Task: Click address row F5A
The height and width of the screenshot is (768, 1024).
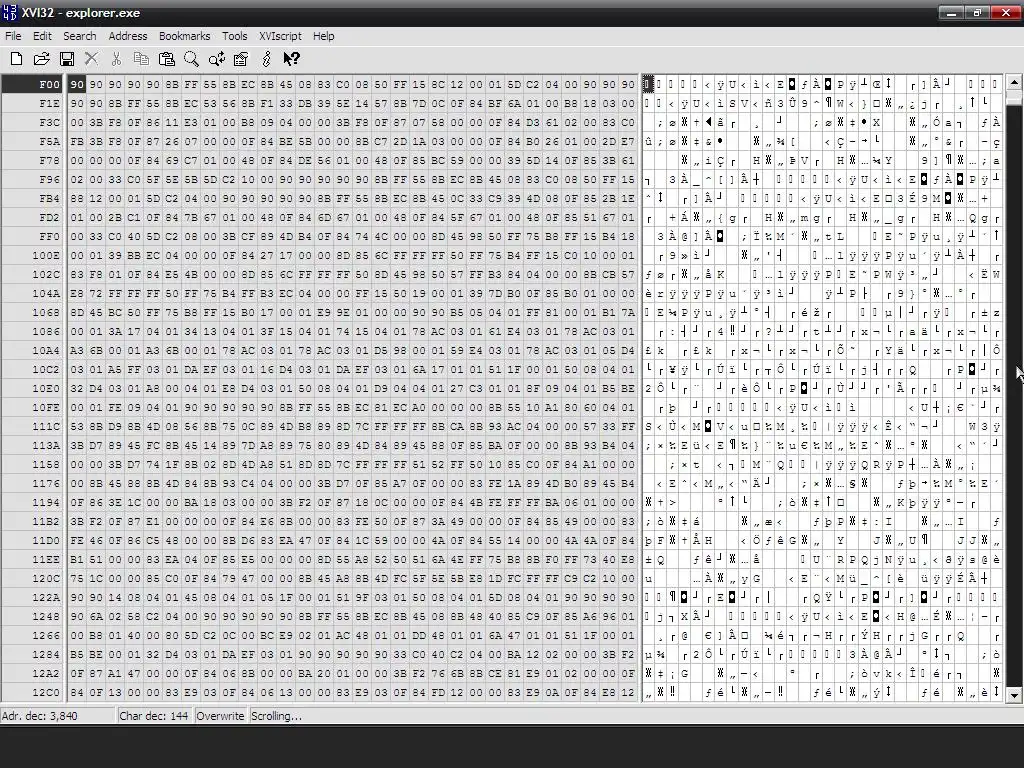Action: point(33,141)
